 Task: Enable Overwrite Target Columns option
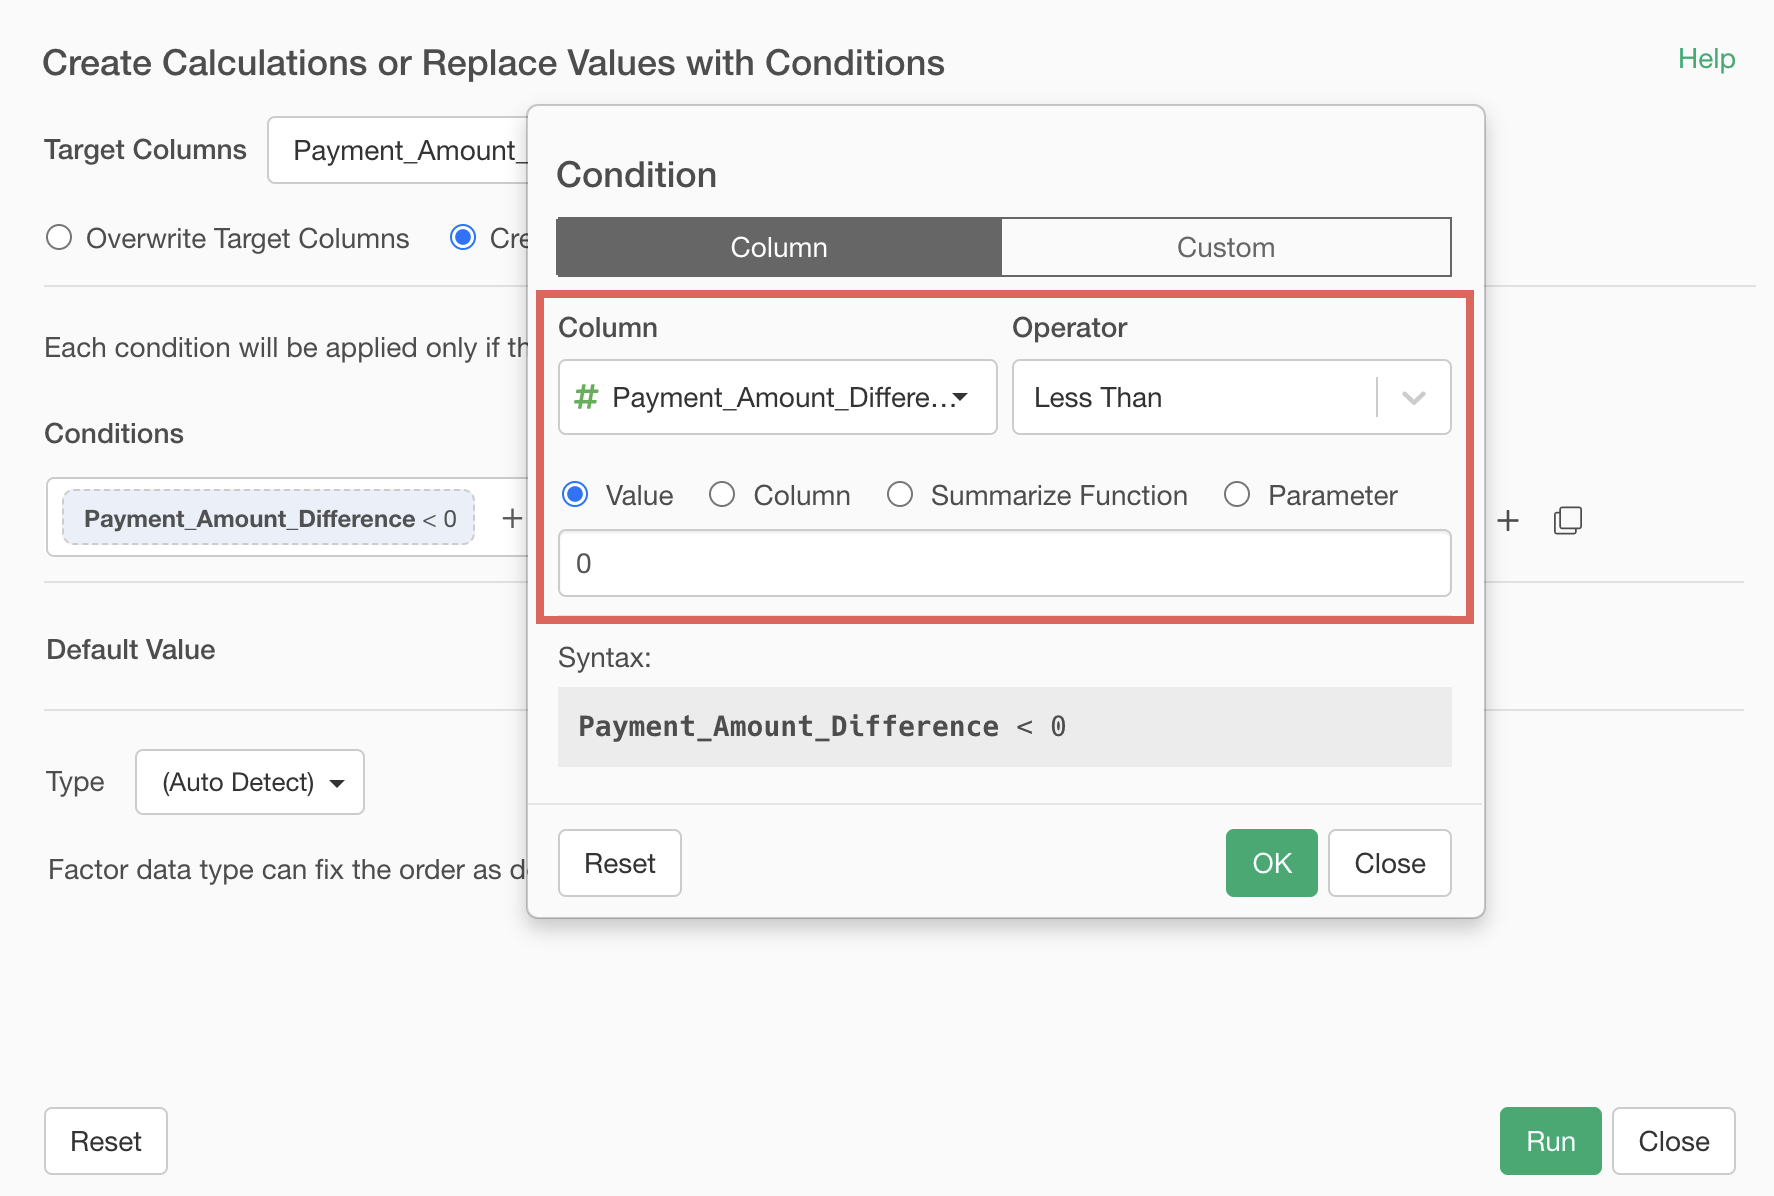click(x=59, y=238)
